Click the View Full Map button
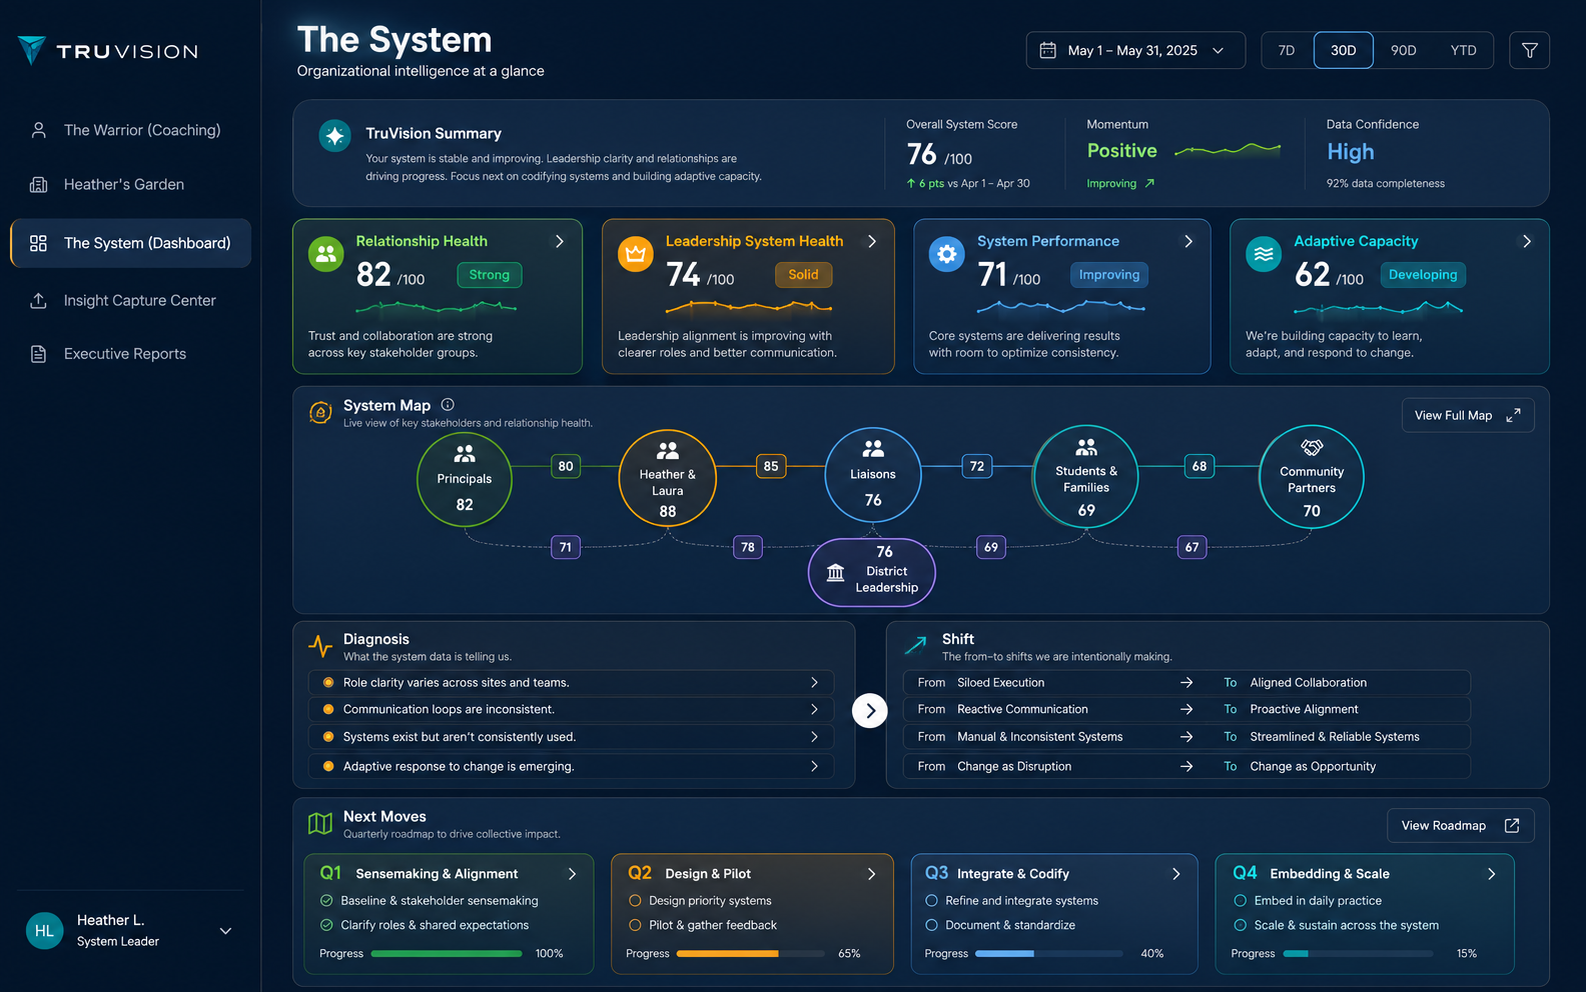Screen dimensions: 1586x992 [1467, 415]
